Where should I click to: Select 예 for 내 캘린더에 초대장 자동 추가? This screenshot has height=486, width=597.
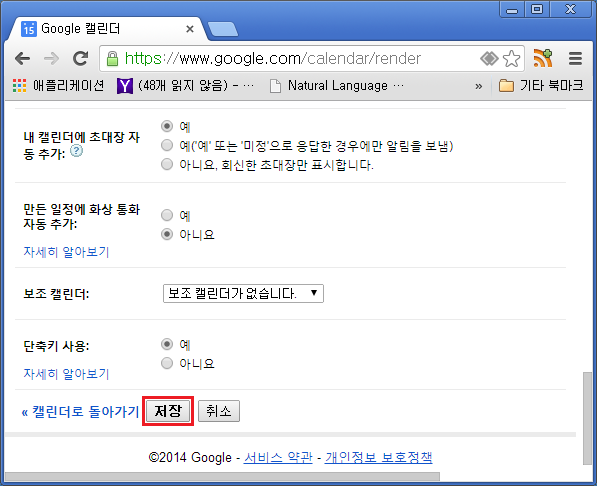click(167, 126)
